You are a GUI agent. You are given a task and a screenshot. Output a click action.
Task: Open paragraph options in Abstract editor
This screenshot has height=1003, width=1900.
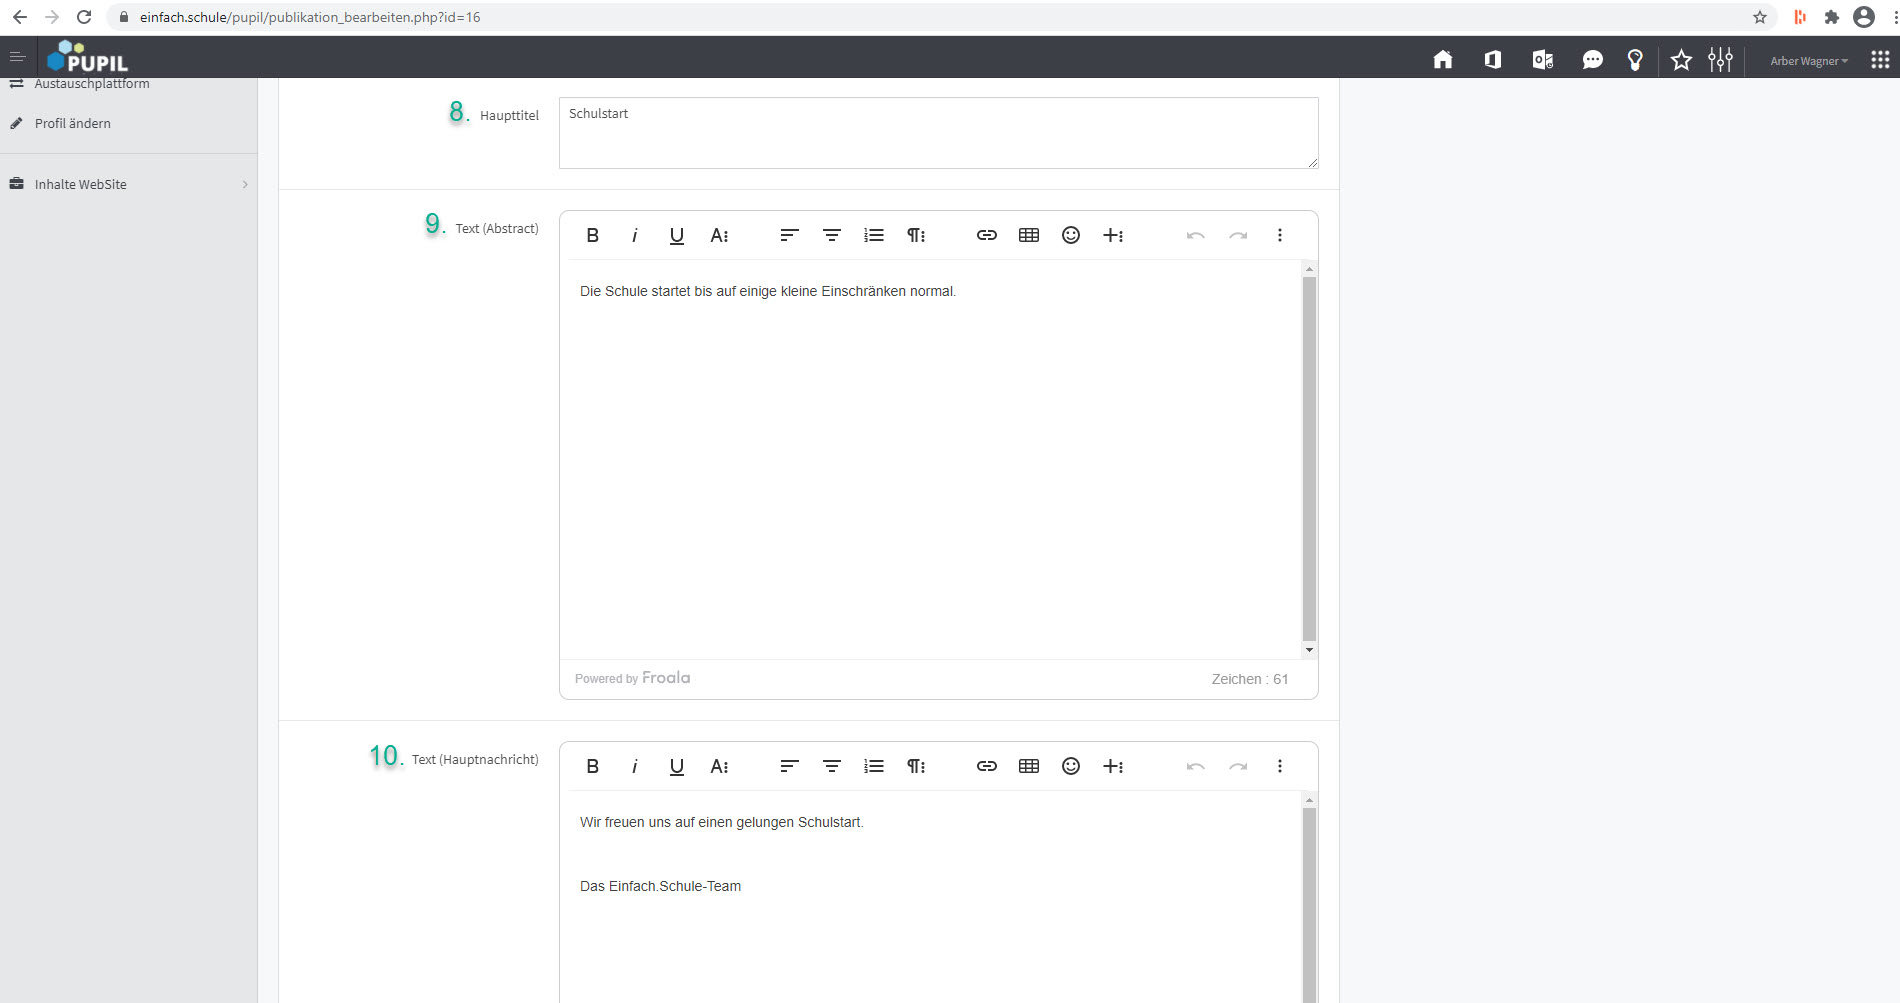click(x=916, y=235)
